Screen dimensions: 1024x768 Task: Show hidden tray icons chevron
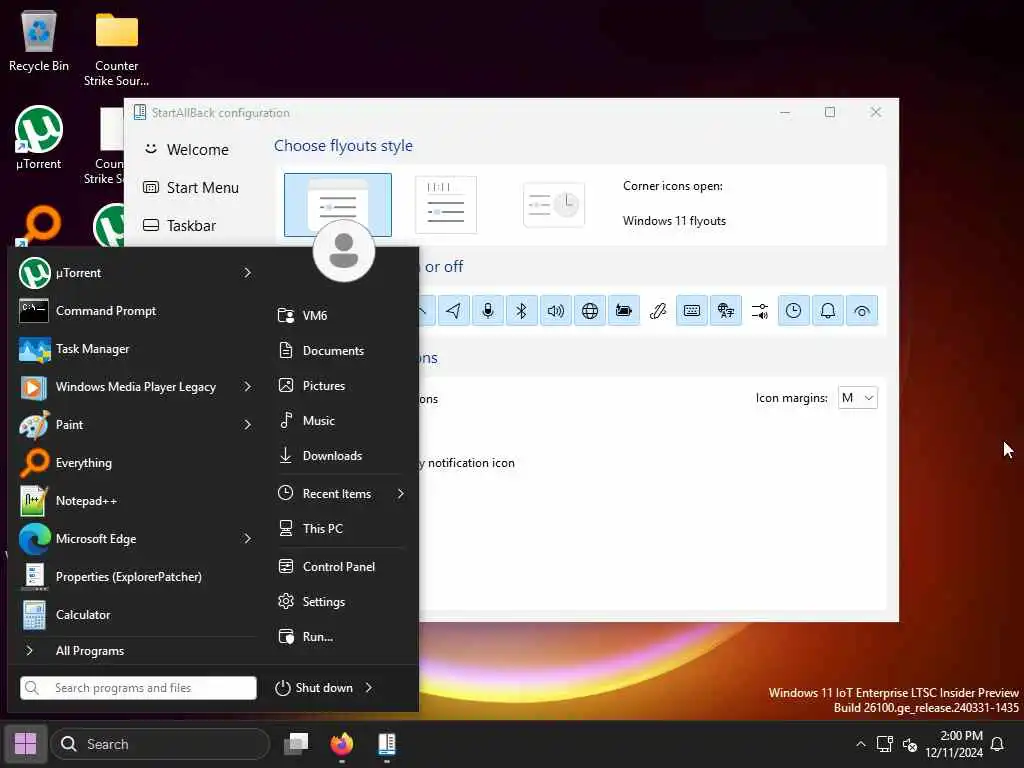pyautogui.click(x=861, y=744)
